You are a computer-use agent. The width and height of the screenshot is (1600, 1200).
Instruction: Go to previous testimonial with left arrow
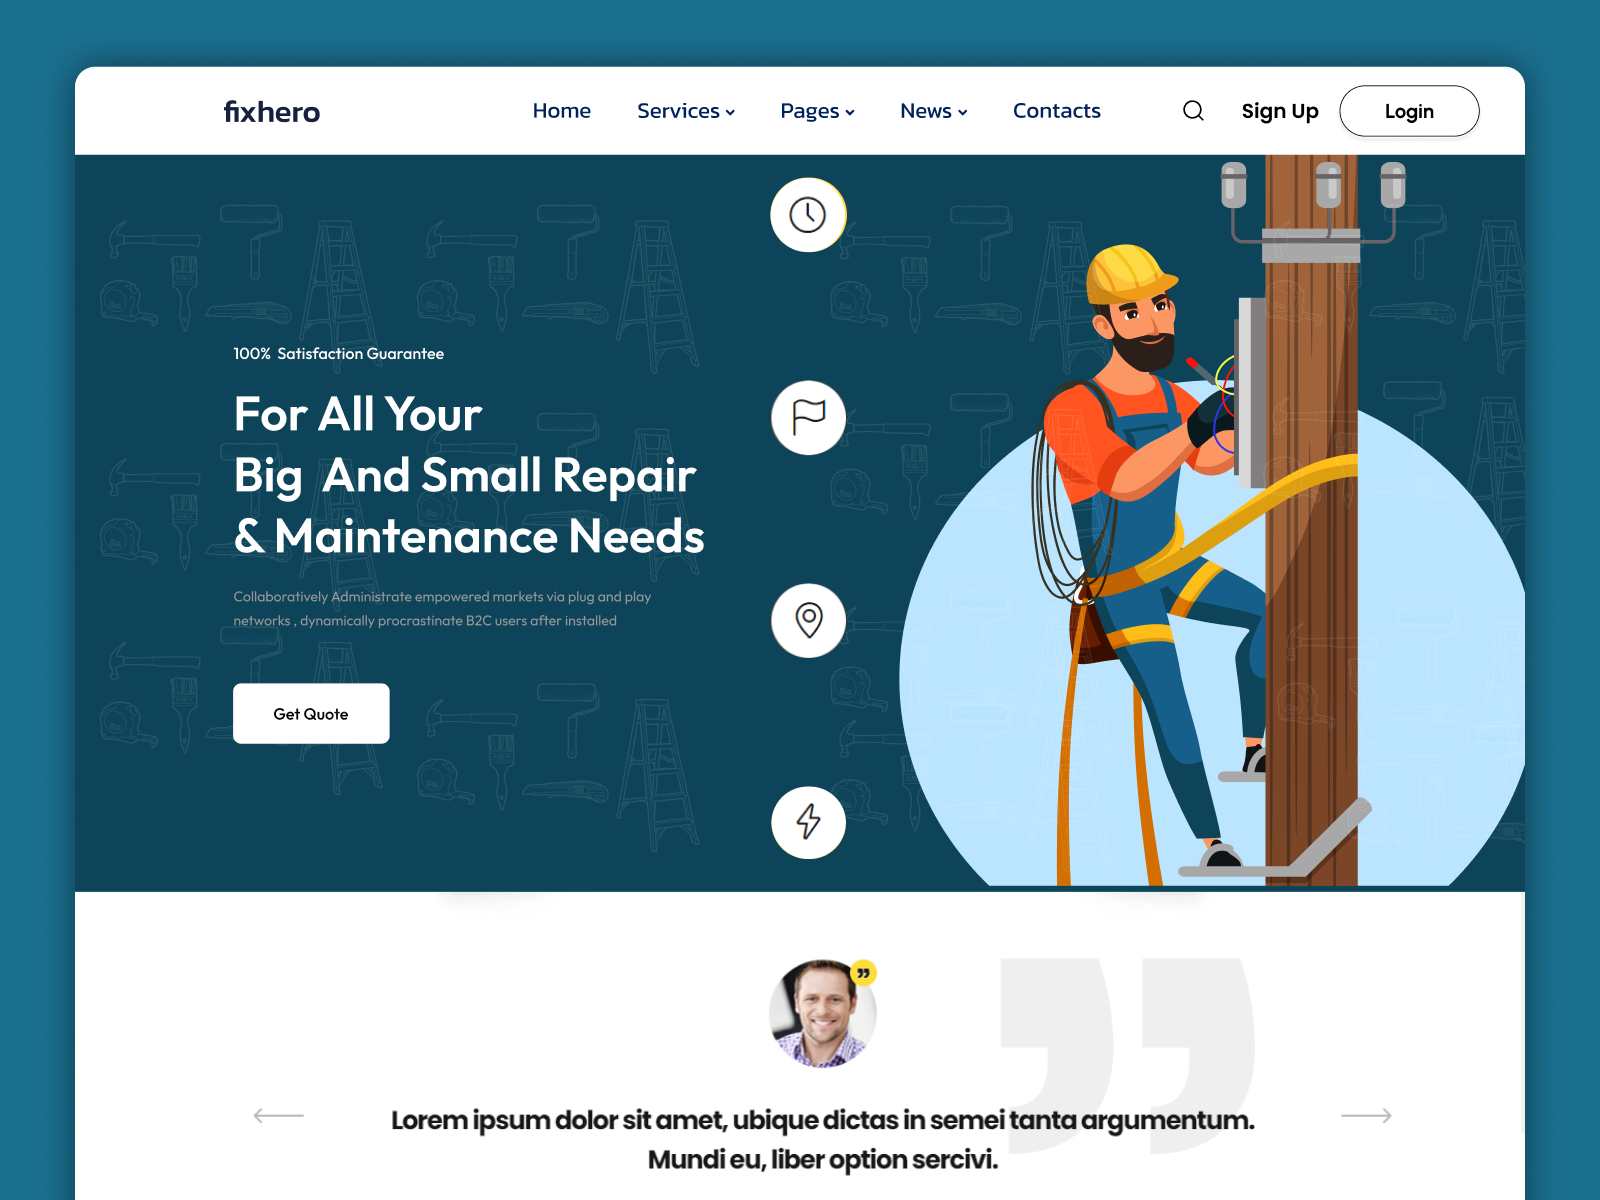click(278, 1115)
